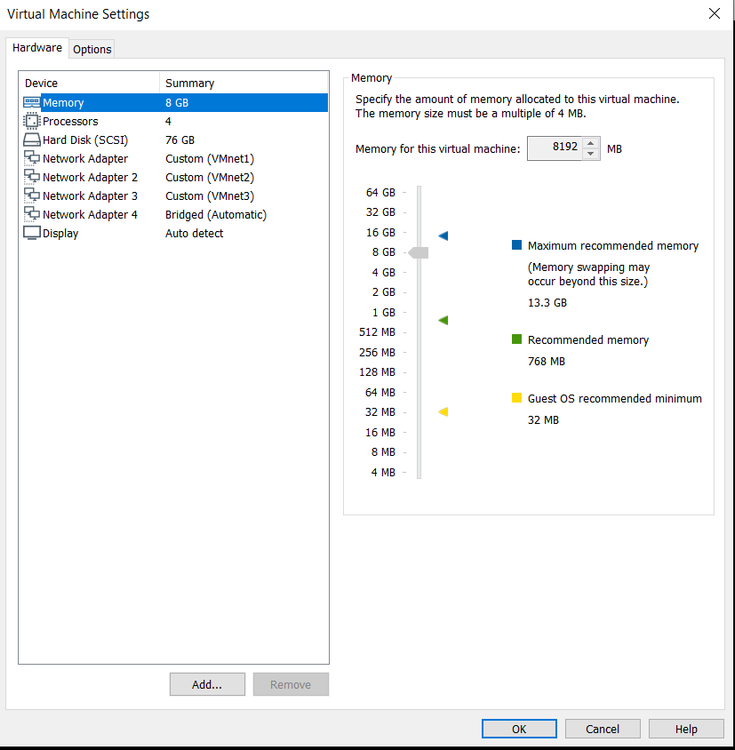Select the Network Adapter 4 row
The image size is (735, 750).
(175, 214)
